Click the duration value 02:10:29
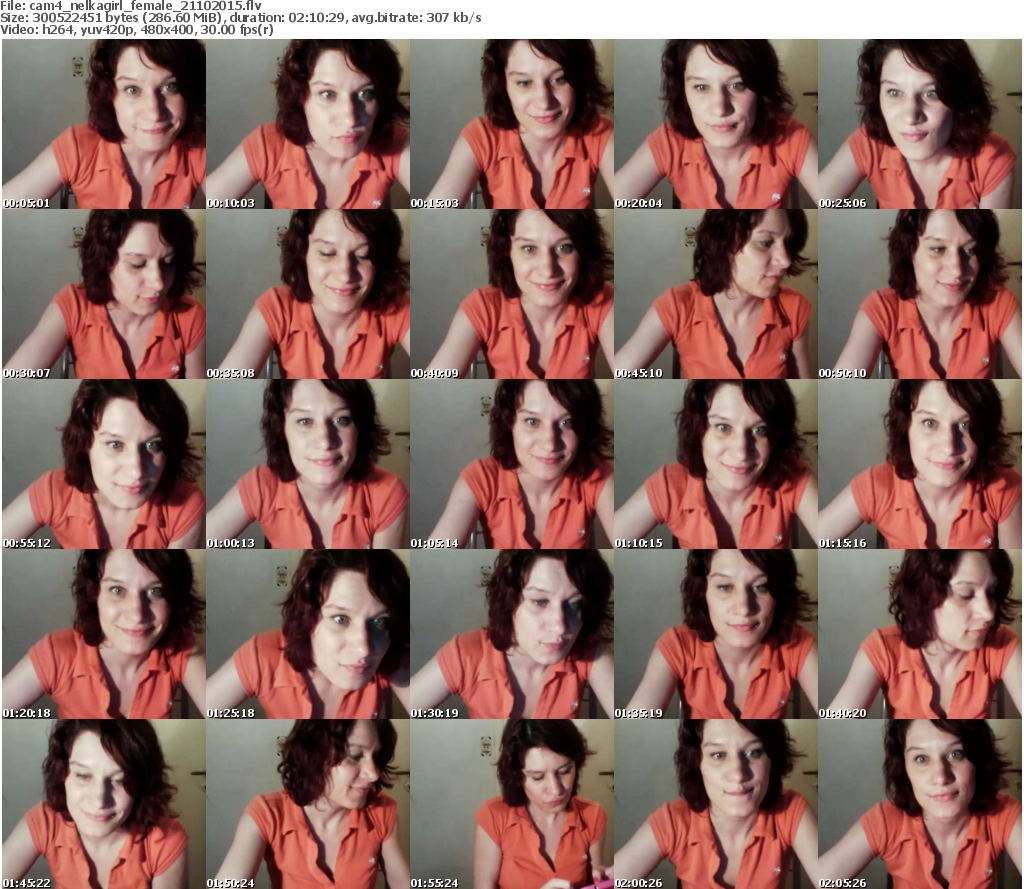The height and width of the screenshot is (889, 1024). pyautogui.click(x=317, y=18)
